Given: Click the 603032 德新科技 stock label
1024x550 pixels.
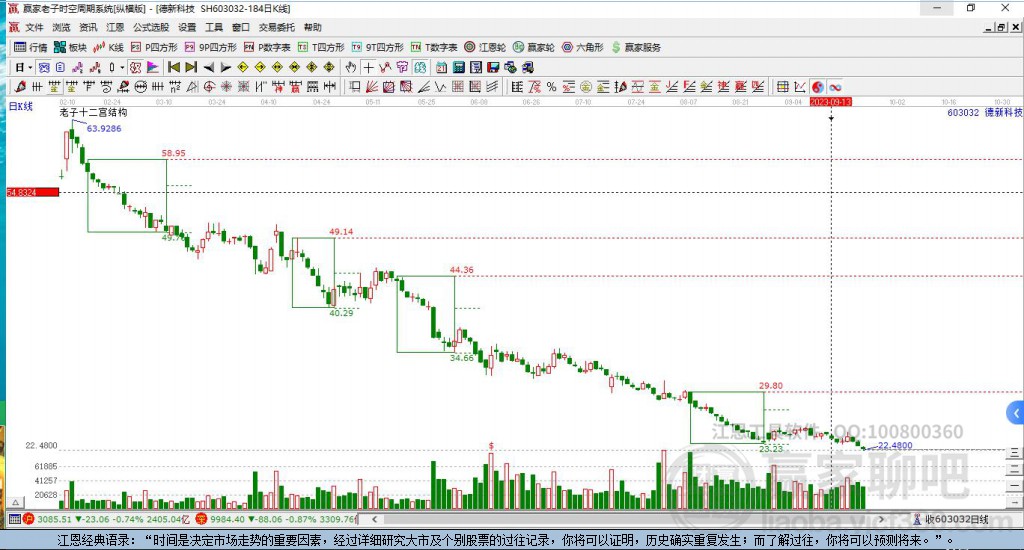Looking at the screenshot, I should pyautogui.click(x=985, y=112).
